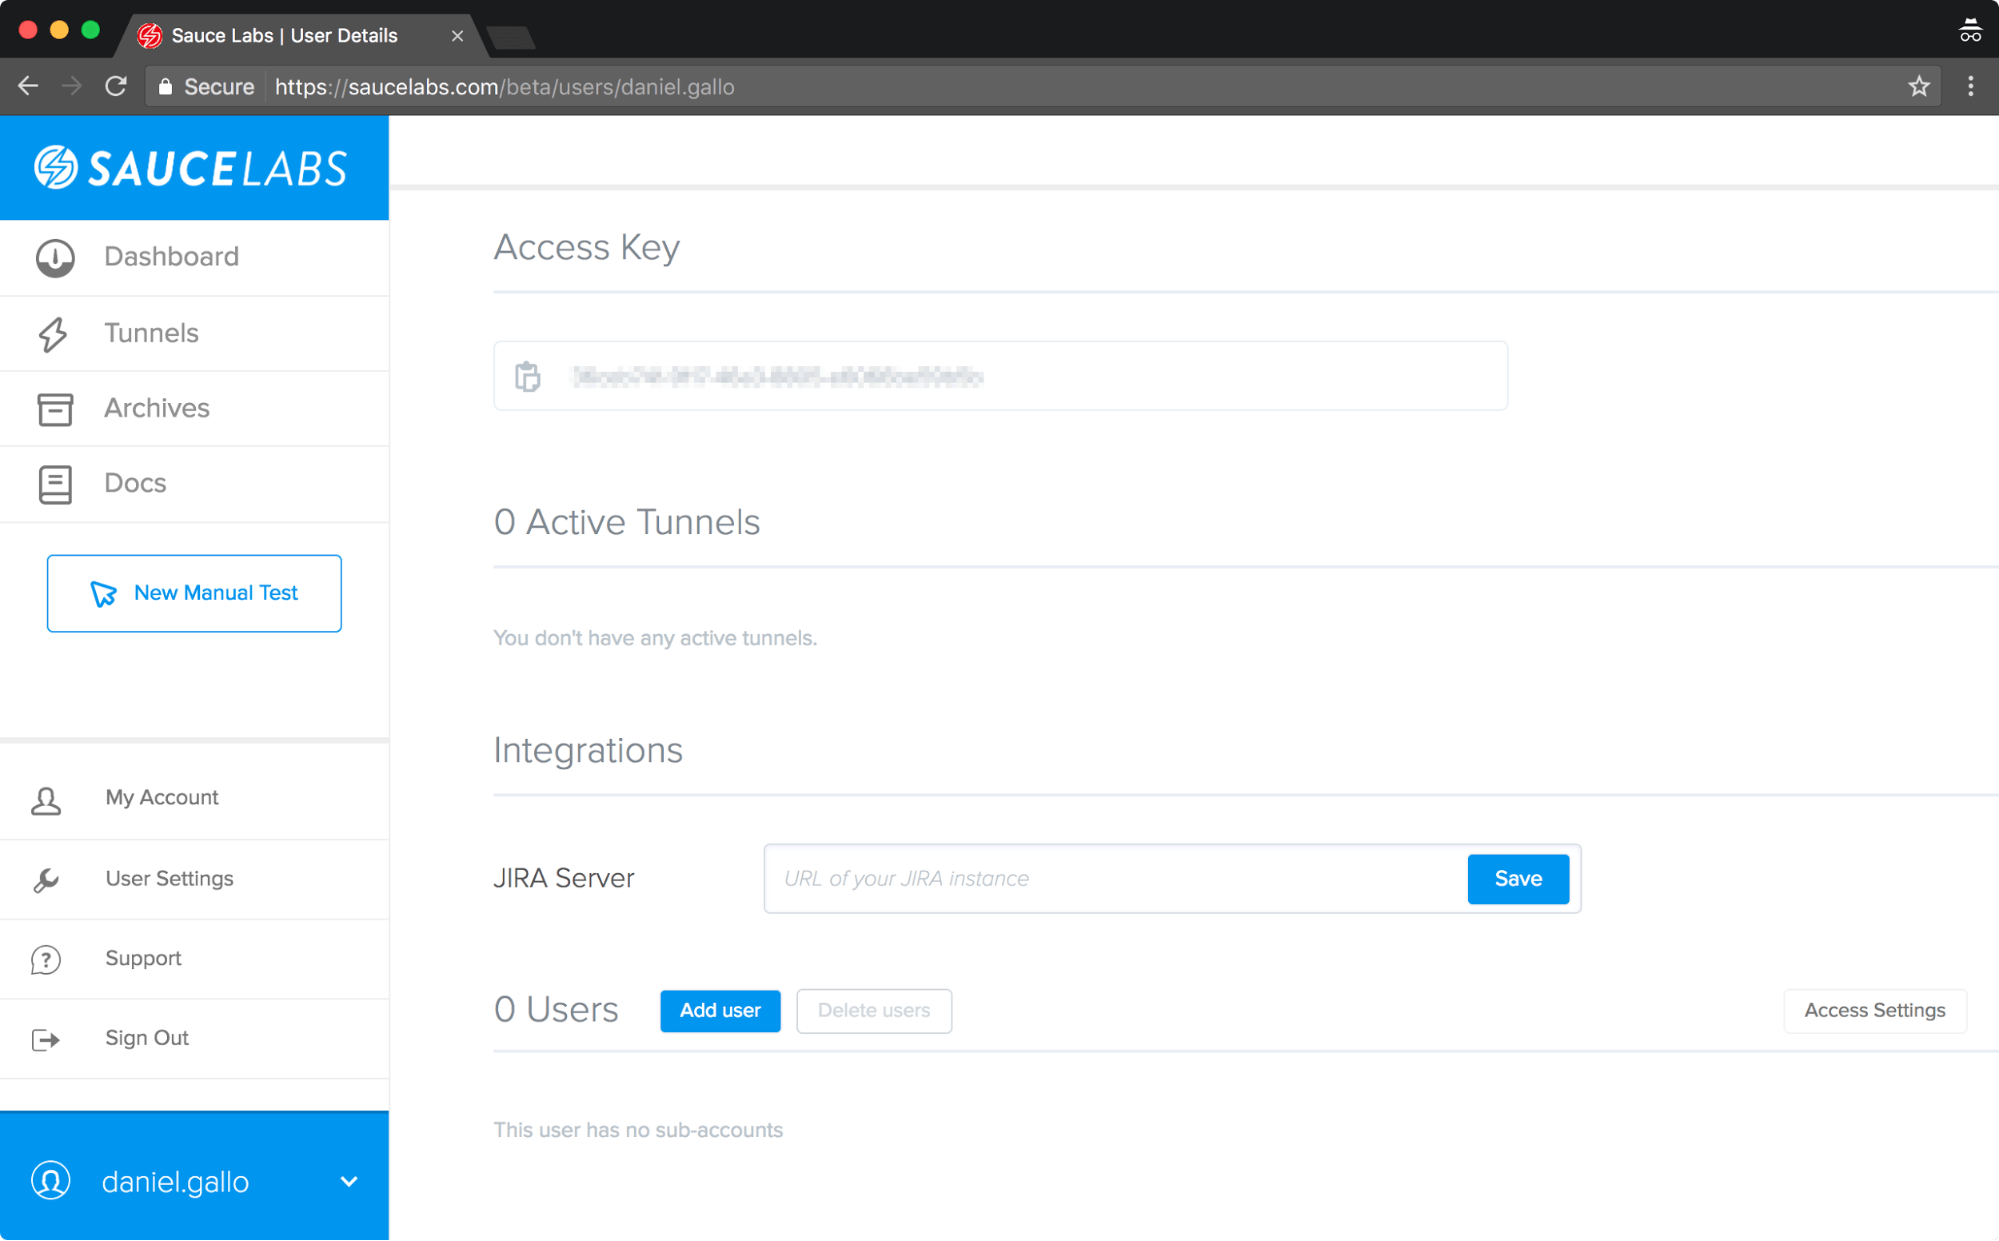Viewport: 1999px width, 1241px height.
Task: Open the Dashboard menu item
Action: pos(194,258)
